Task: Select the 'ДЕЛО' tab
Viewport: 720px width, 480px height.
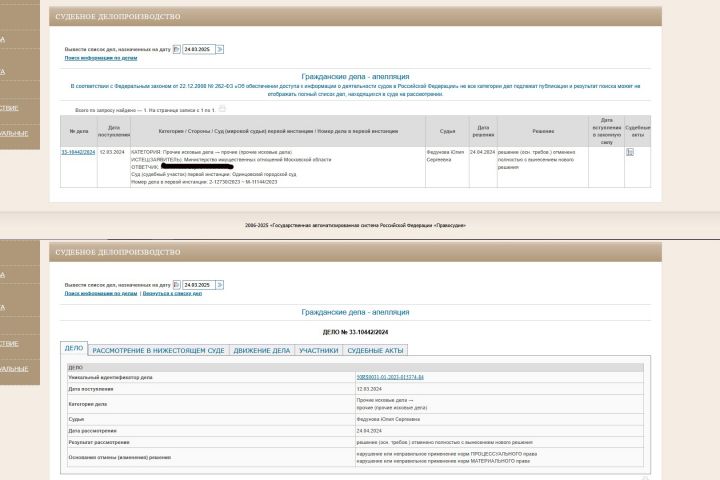Action: [x=74, y=348]
